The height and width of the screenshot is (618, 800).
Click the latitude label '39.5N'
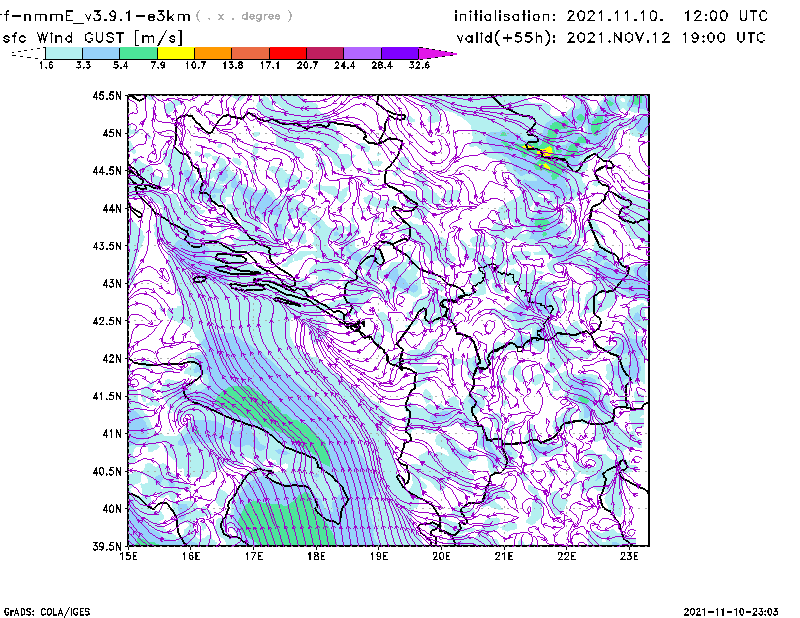click(107, 546)
